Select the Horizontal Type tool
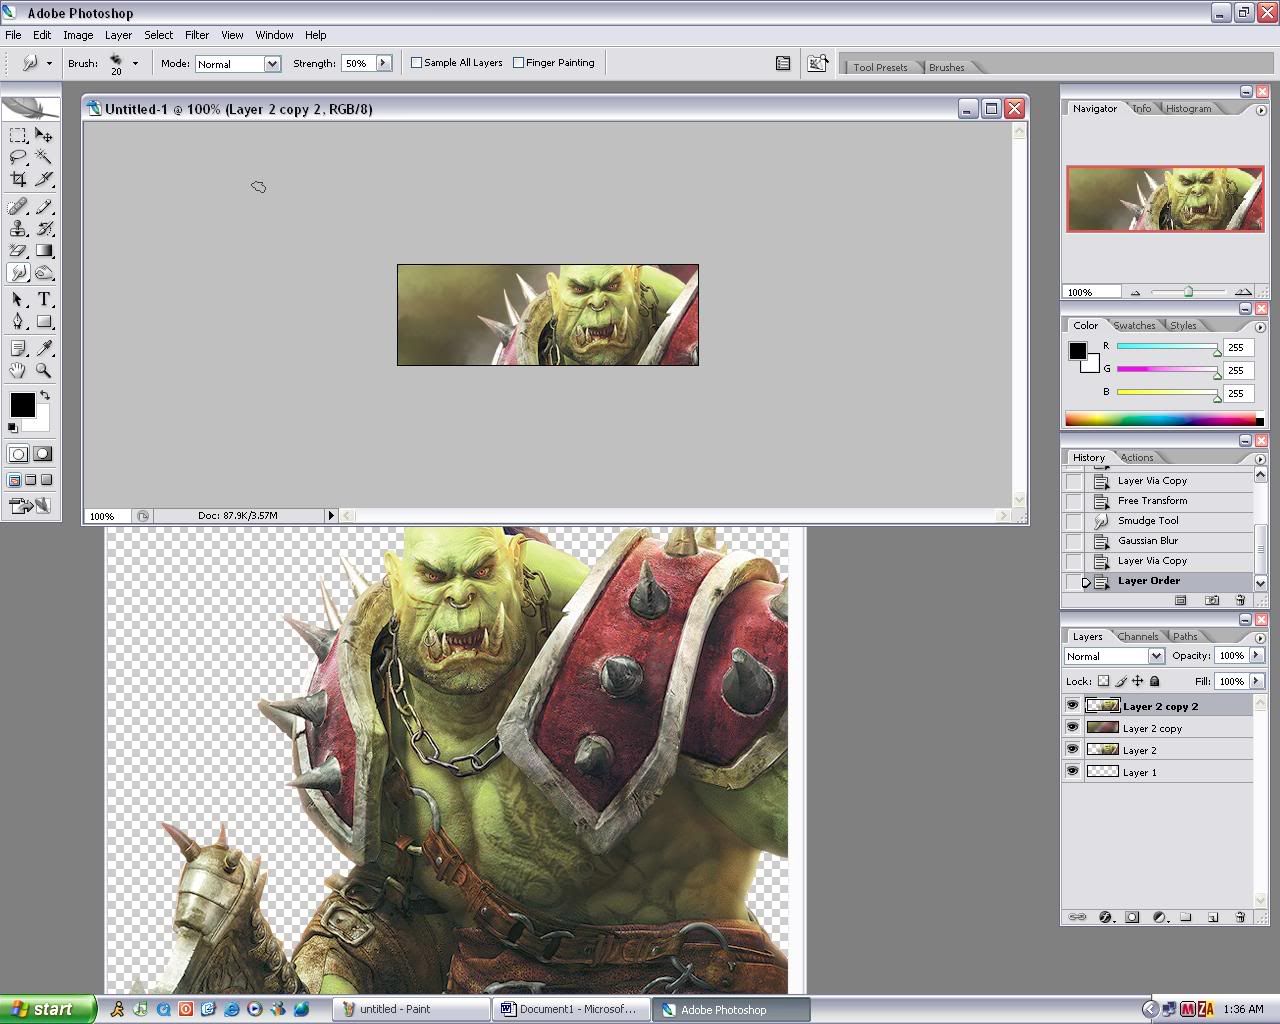The width and height of the screenshot is (1280, 1024). point(44,299)
